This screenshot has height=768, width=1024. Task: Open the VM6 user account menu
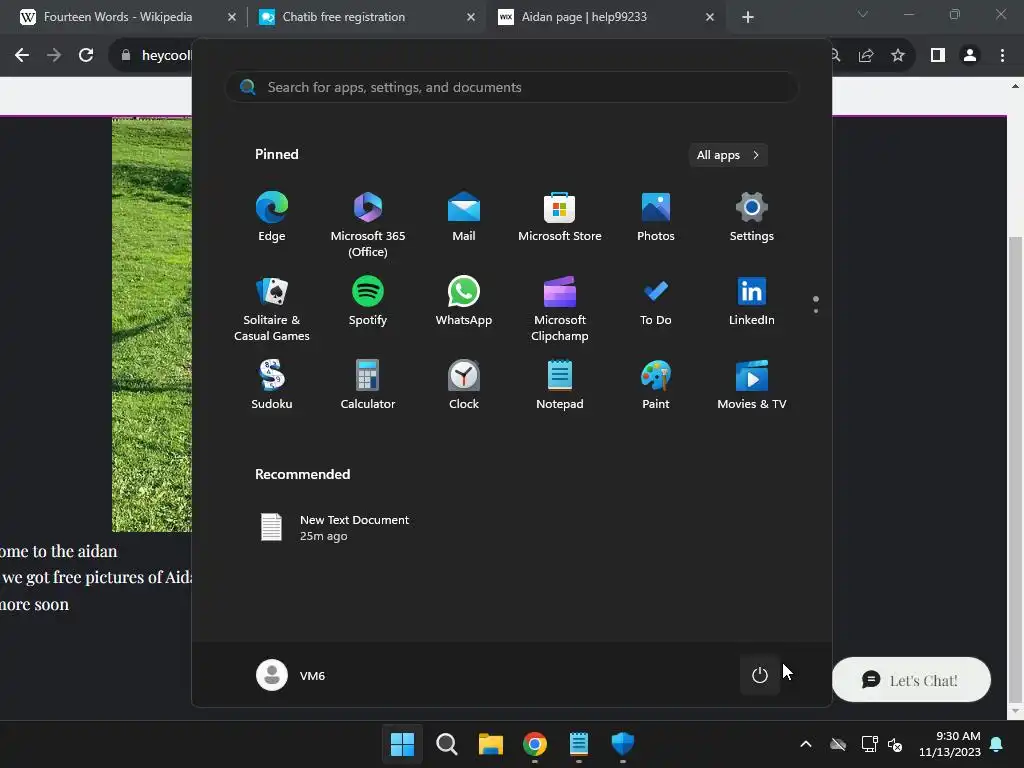point(291,675)
